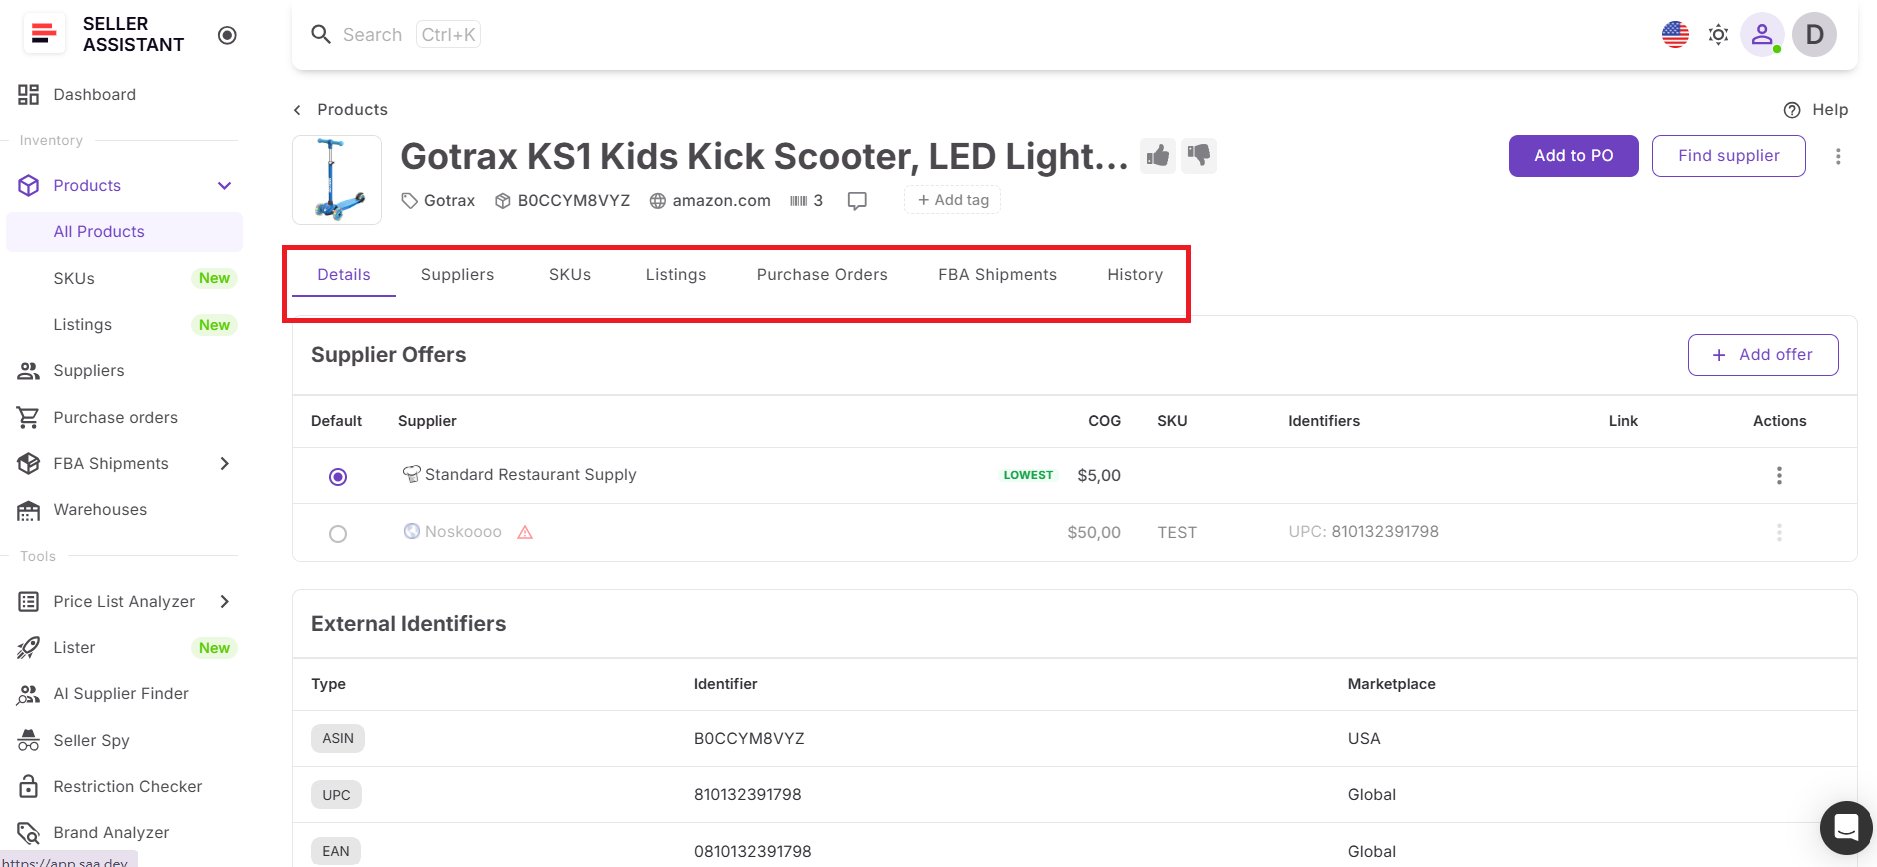Switch to the Listings tab
The image size is (1877, 867).
tap(676, 275)
